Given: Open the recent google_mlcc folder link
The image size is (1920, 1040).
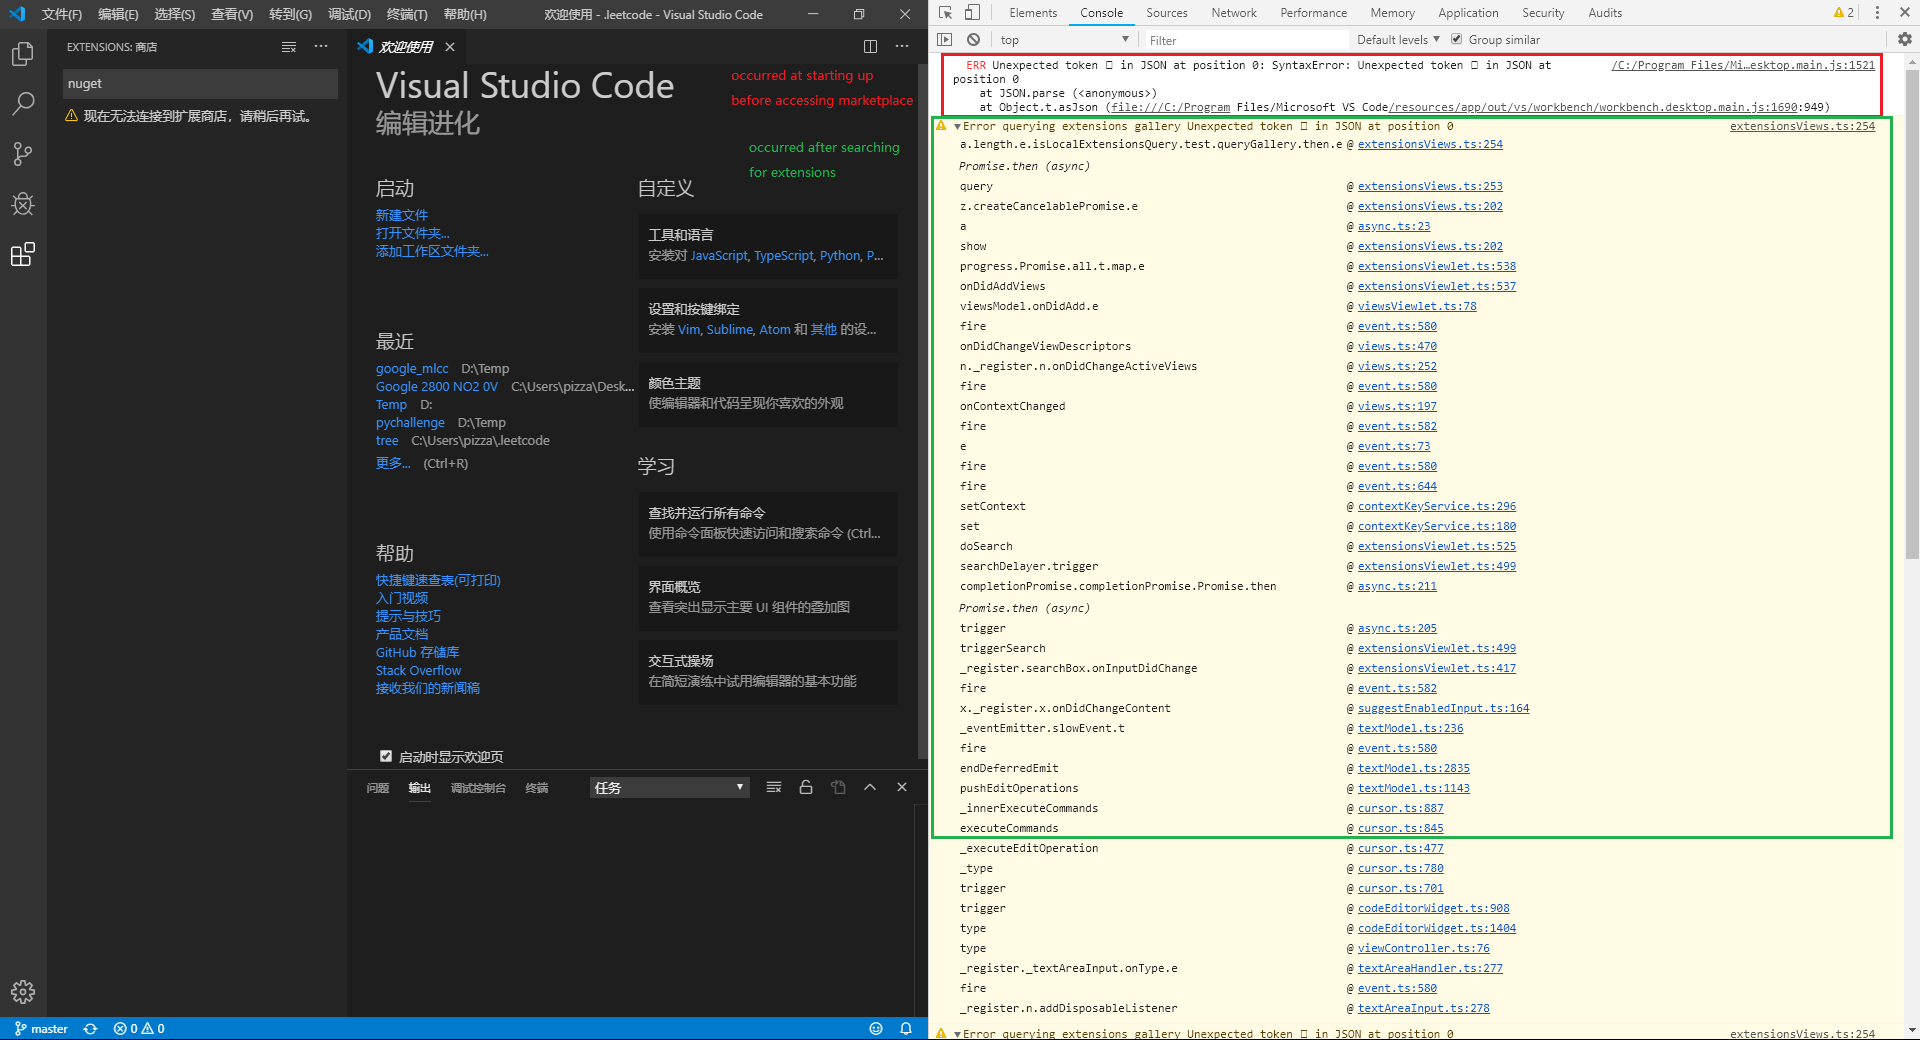Looking at the screenshot, I should coord(412,368).
